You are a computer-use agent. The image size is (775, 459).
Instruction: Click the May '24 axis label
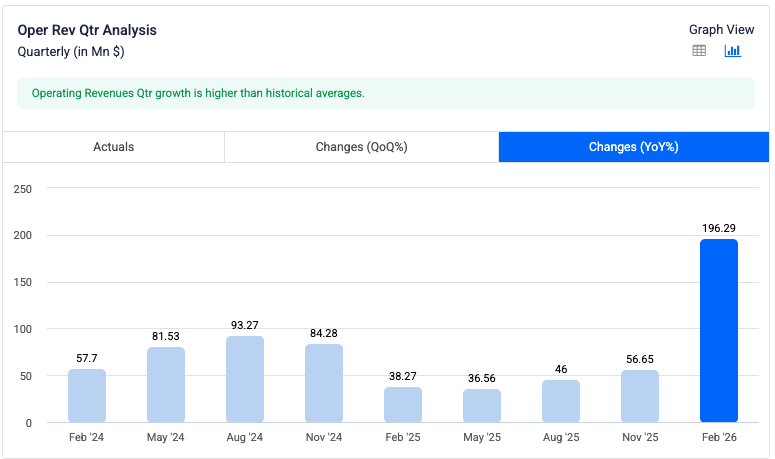tap(166, 437)
